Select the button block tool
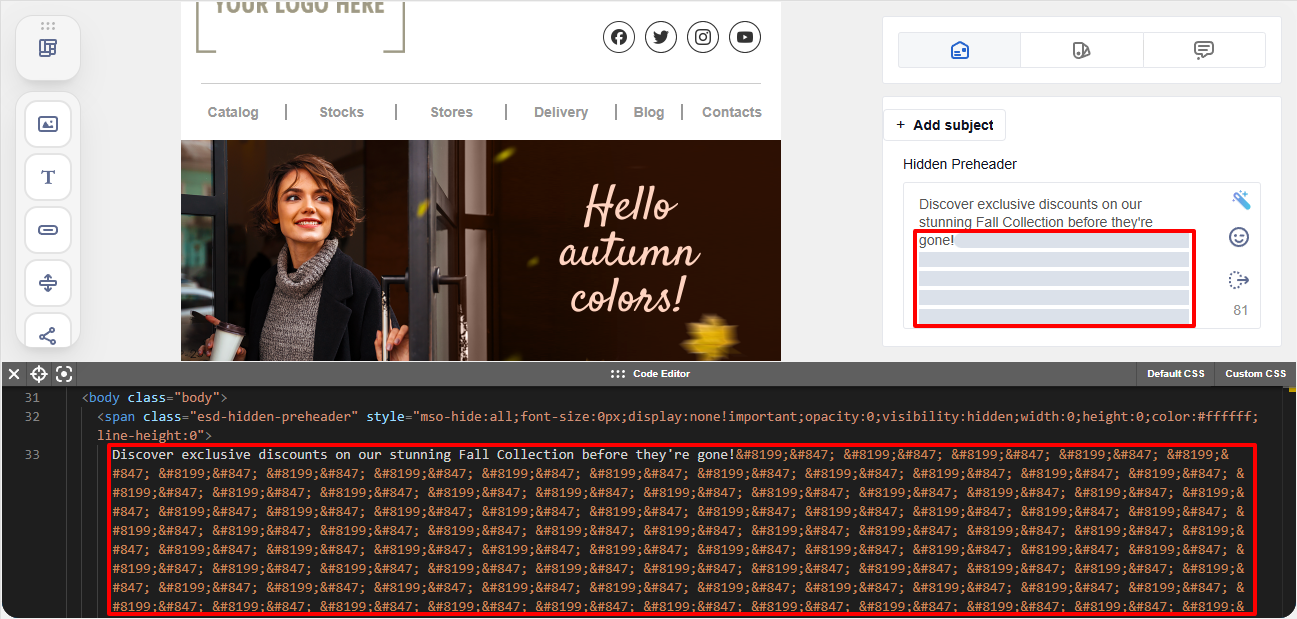Viewport: 1297px width, 619px height. coord(47,230)
